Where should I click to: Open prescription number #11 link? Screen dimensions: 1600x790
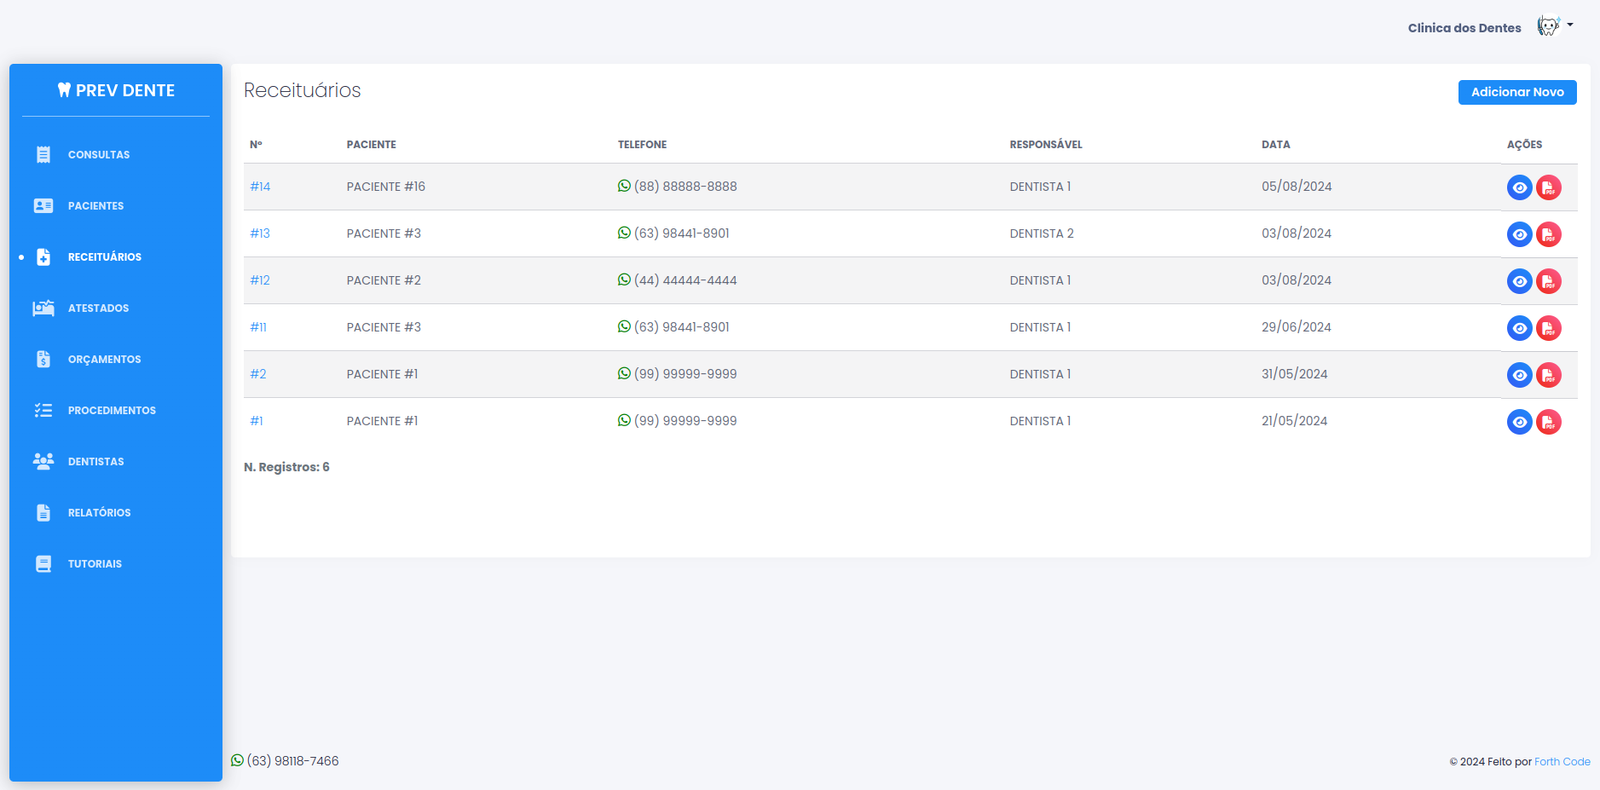coord(258,328)
